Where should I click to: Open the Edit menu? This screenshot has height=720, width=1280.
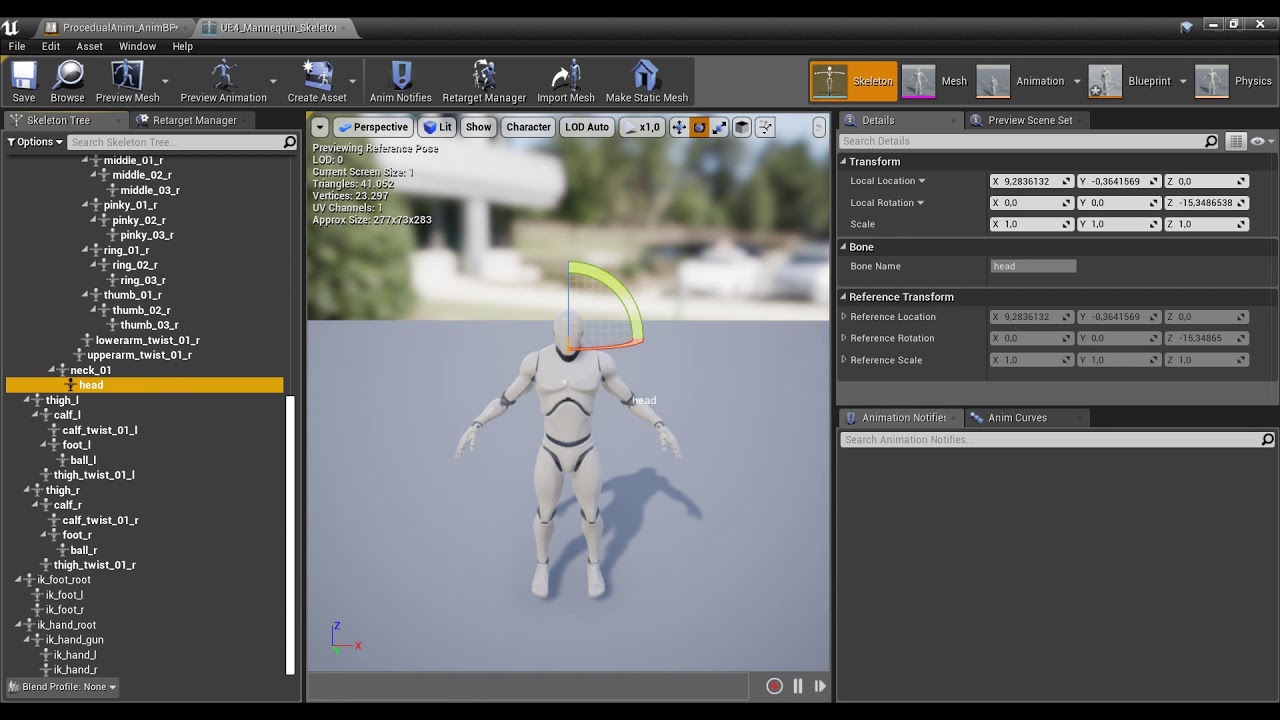[x=51, y=46]
